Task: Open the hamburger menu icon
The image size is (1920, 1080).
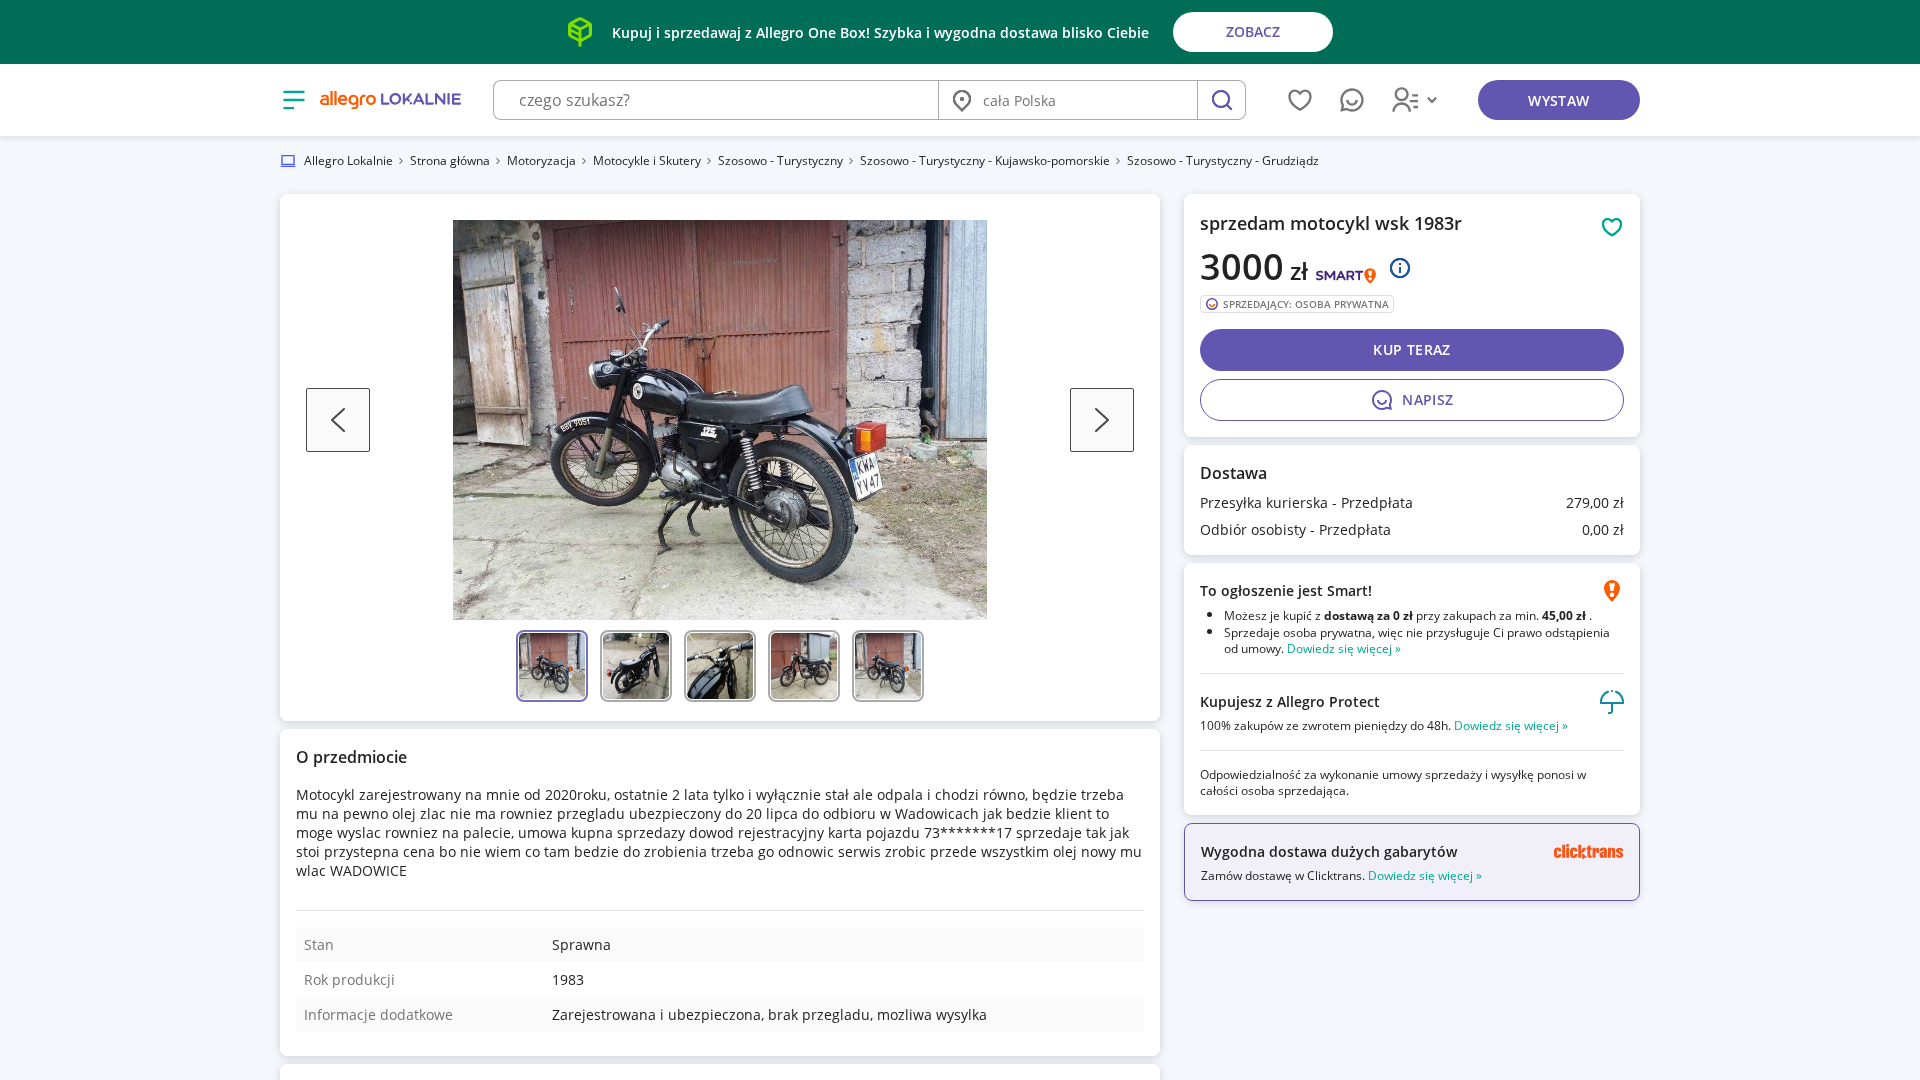Action: pyautogui.click(x=293, y=100)
